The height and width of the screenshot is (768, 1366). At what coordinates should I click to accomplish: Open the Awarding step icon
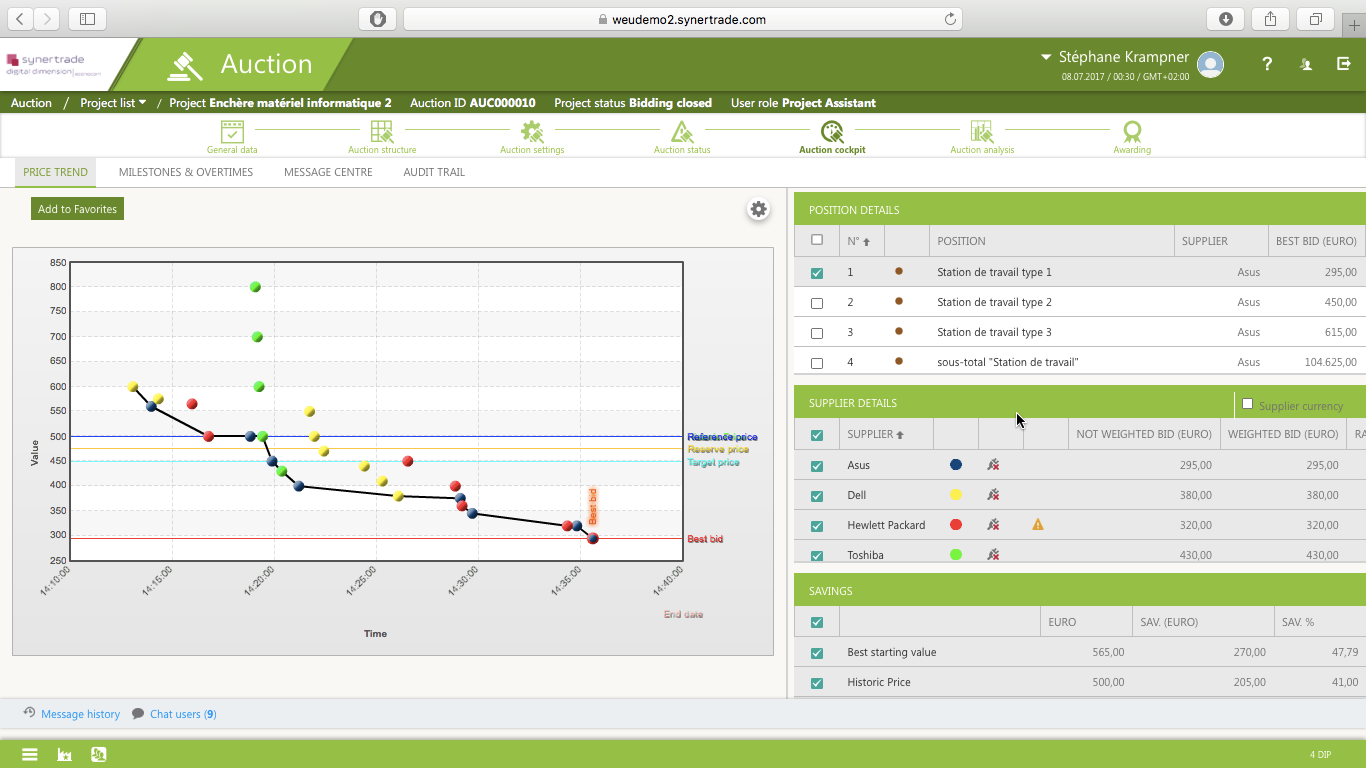(x=1131, y=130)
